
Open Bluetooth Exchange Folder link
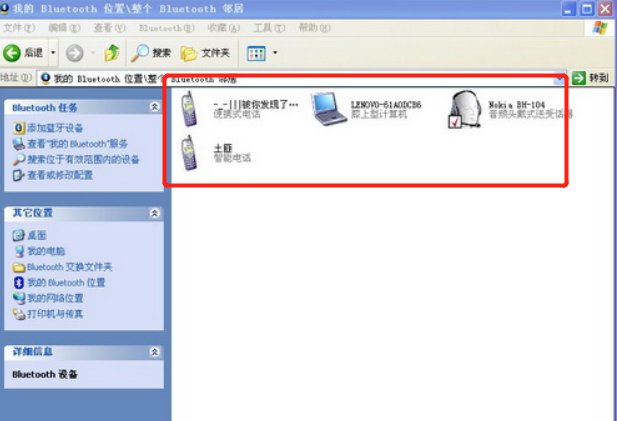[x=70, y=267]
